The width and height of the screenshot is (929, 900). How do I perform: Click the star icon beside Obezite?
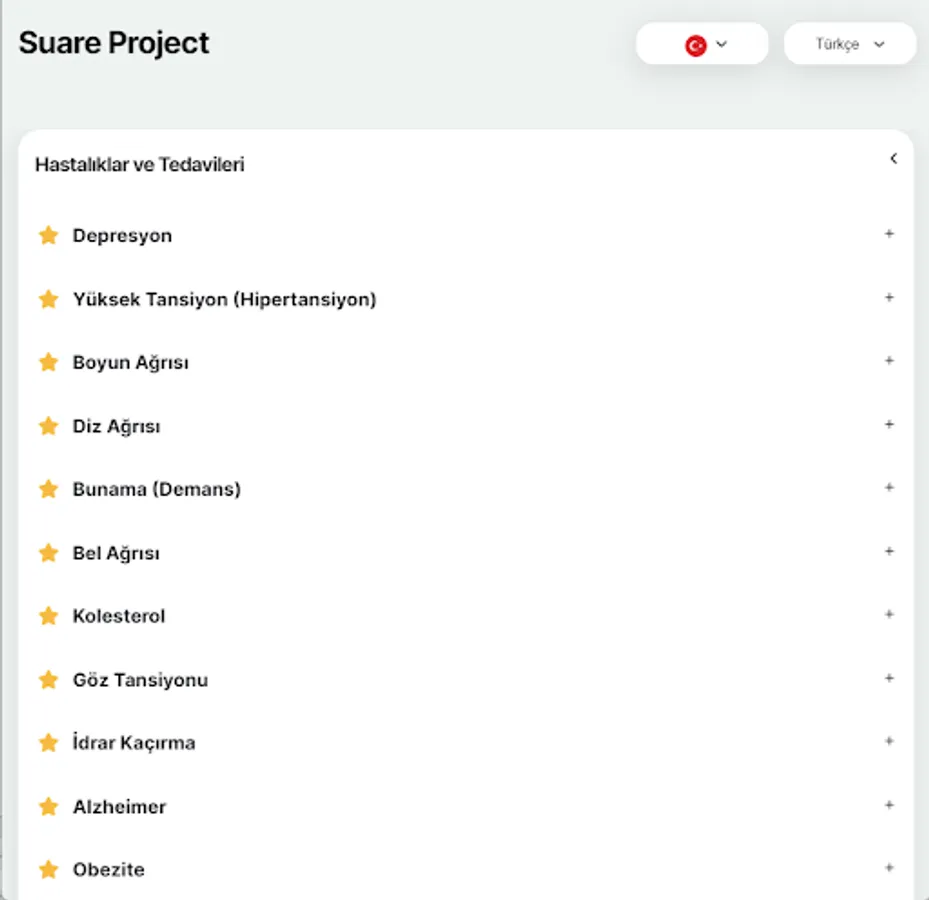(x=48, y=869)
